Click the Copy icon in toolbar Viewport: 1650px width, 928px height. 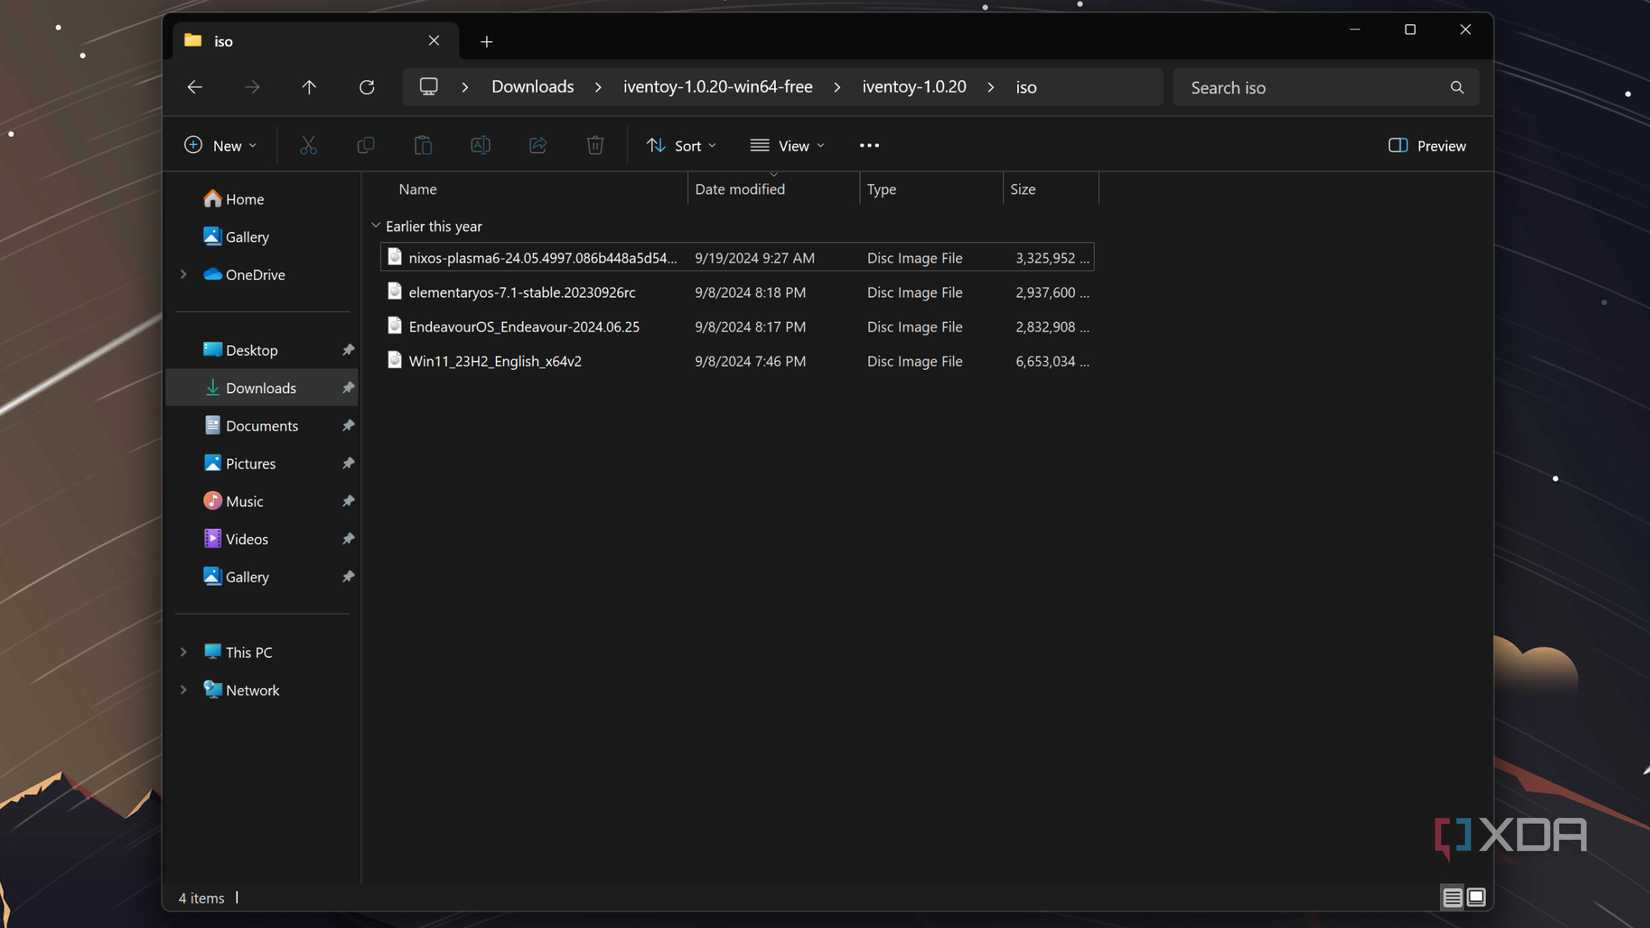[366, 145]
